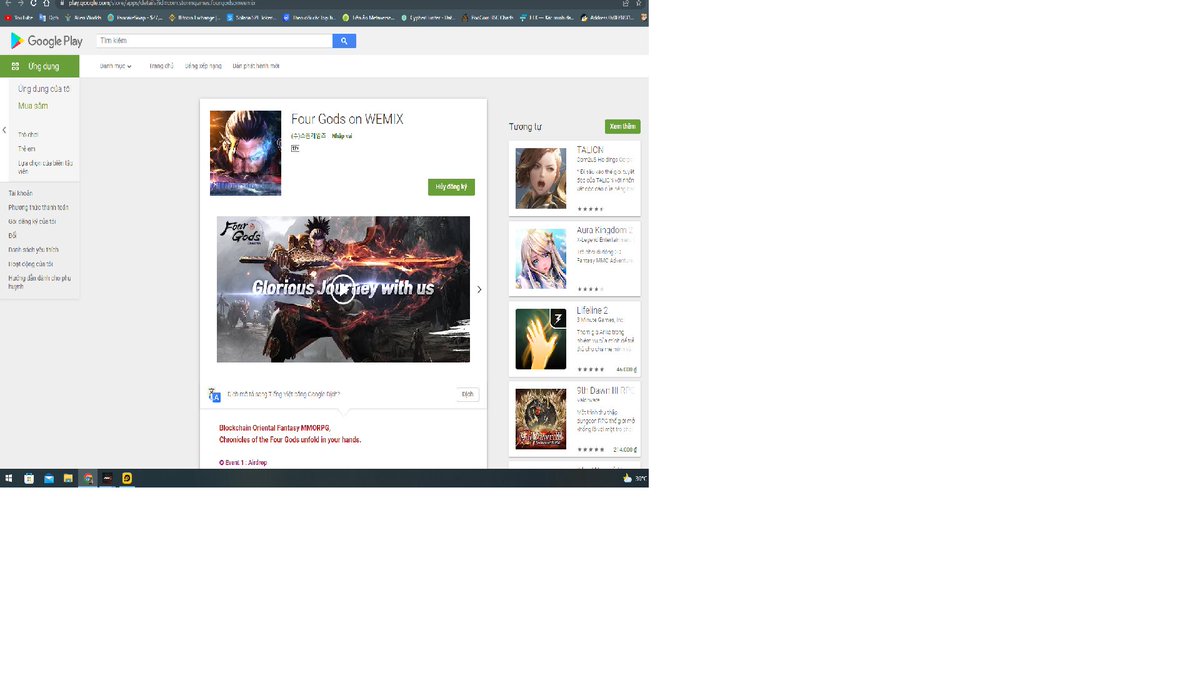Click the Event 1 : Airdrop line
This screenshot has height=675, width=1200.
243,462
